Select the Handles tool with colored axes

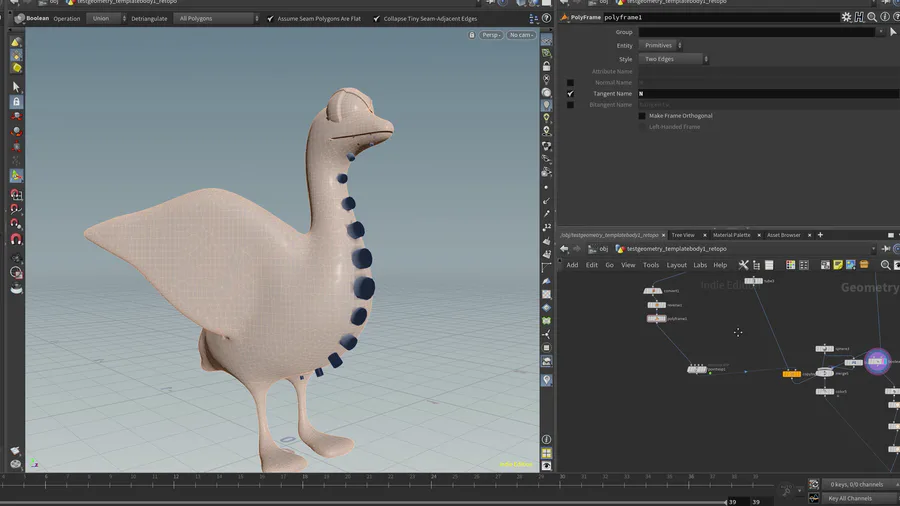[16, 176]
